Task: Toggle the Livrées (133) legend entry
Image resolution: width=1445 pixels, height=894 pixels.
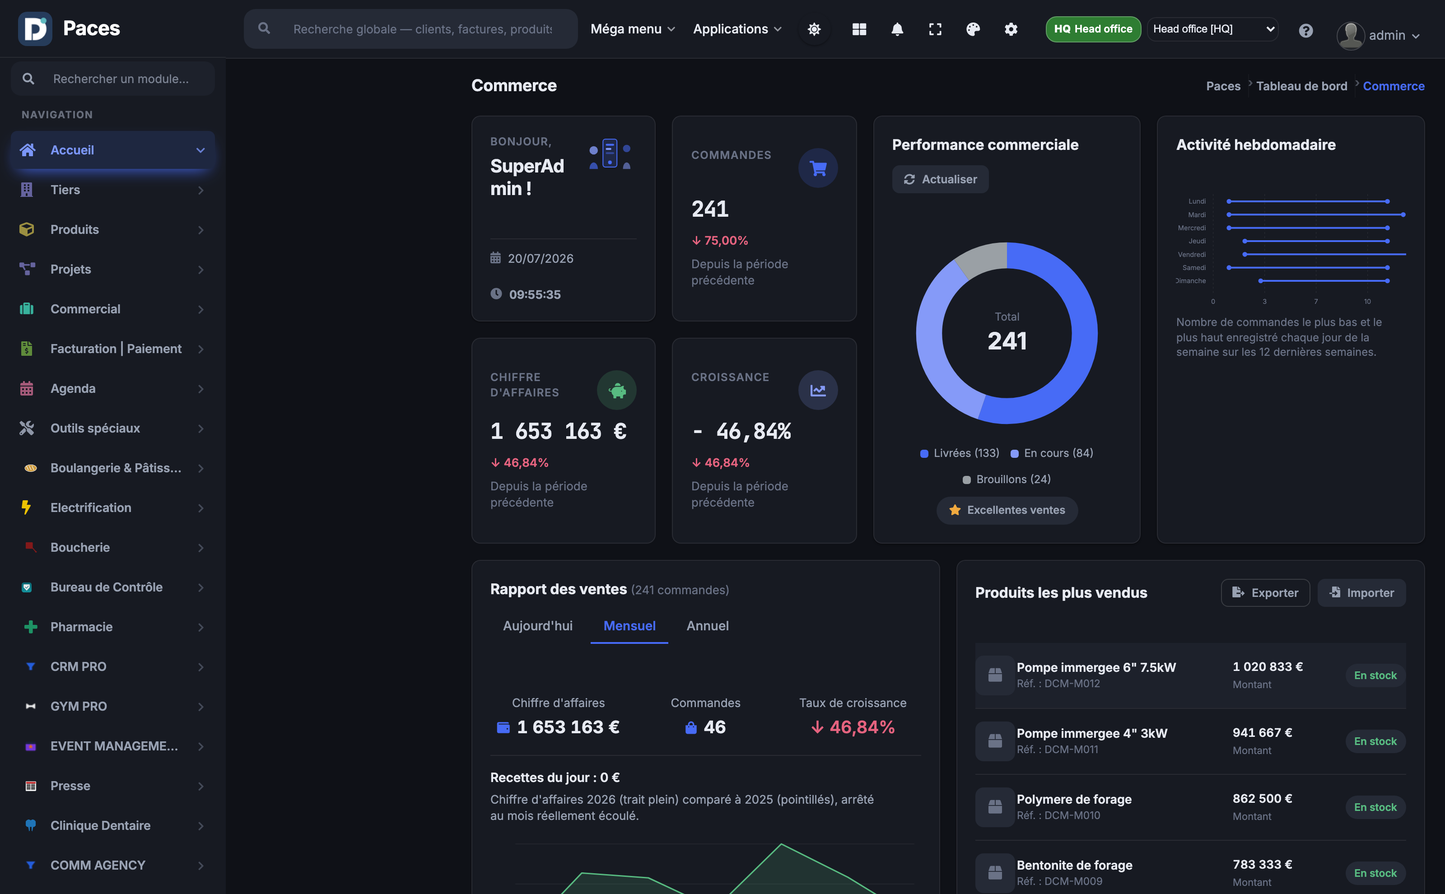Action: coord(959,453)
